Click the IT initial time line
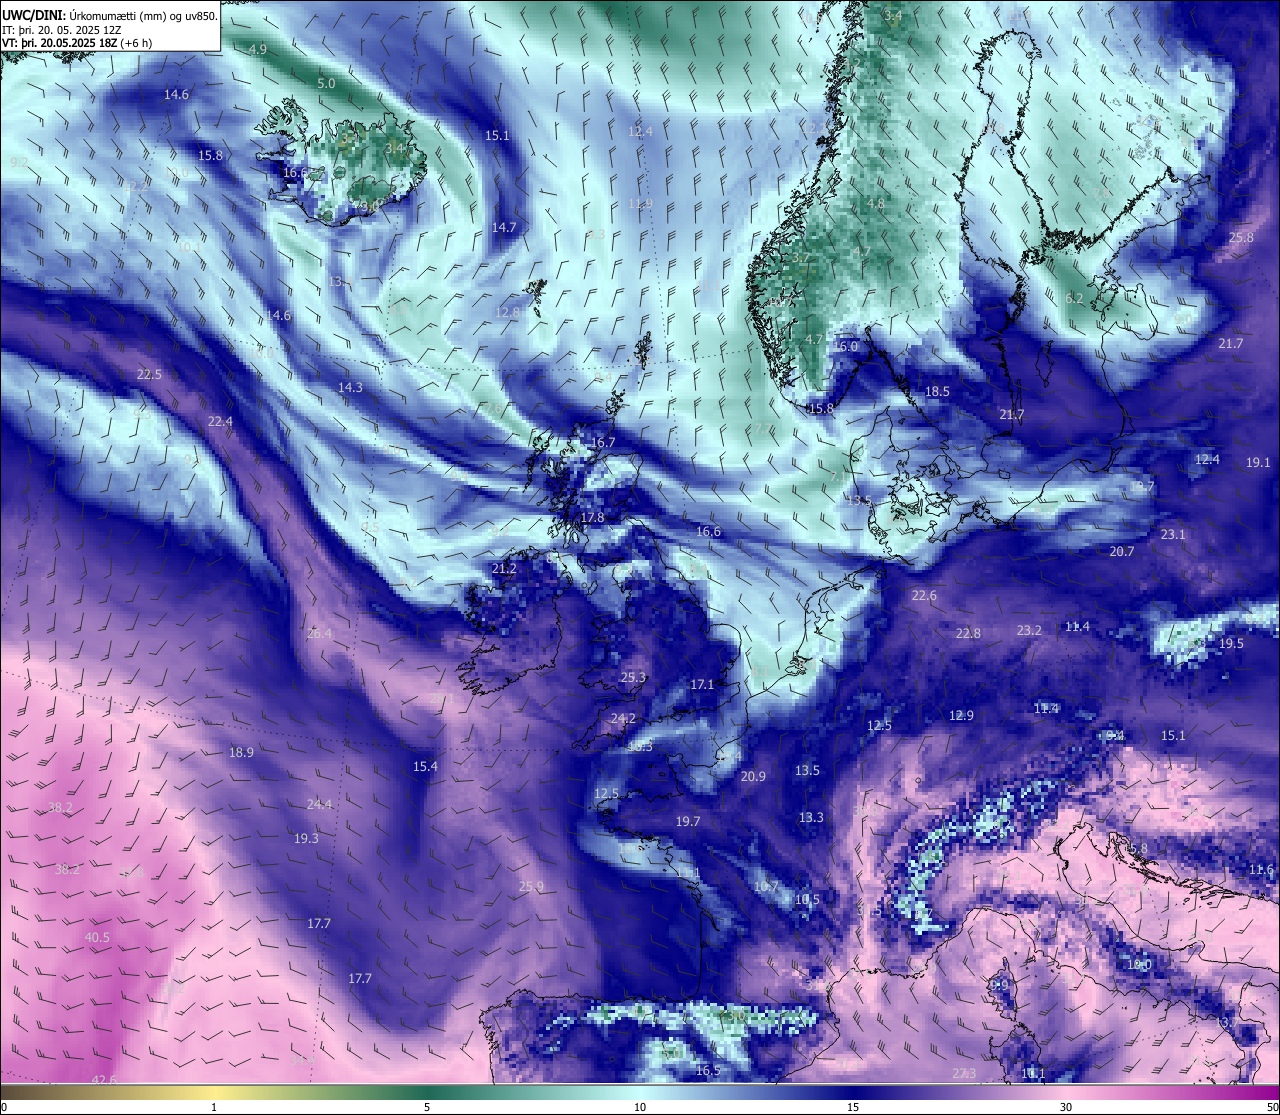 point(62,30)
